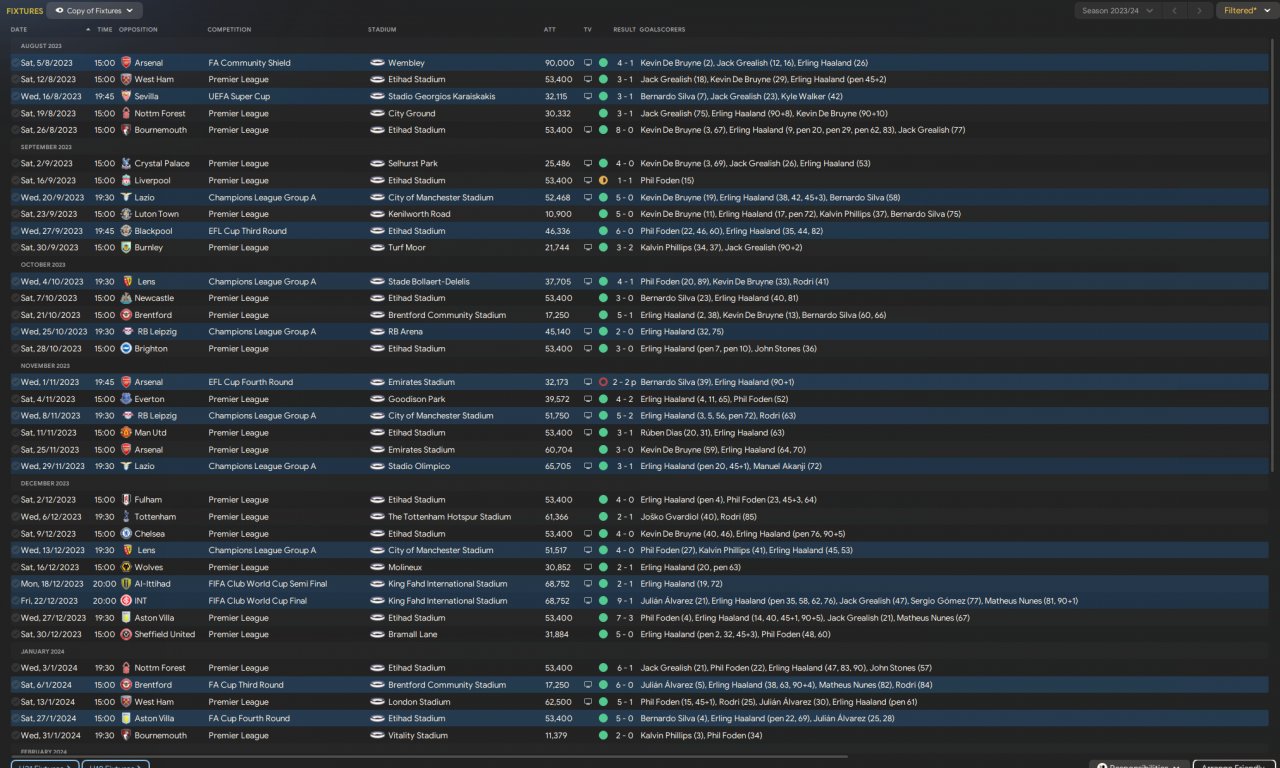
Task: Click the Wolves club badge
Action: pos(126,567)
